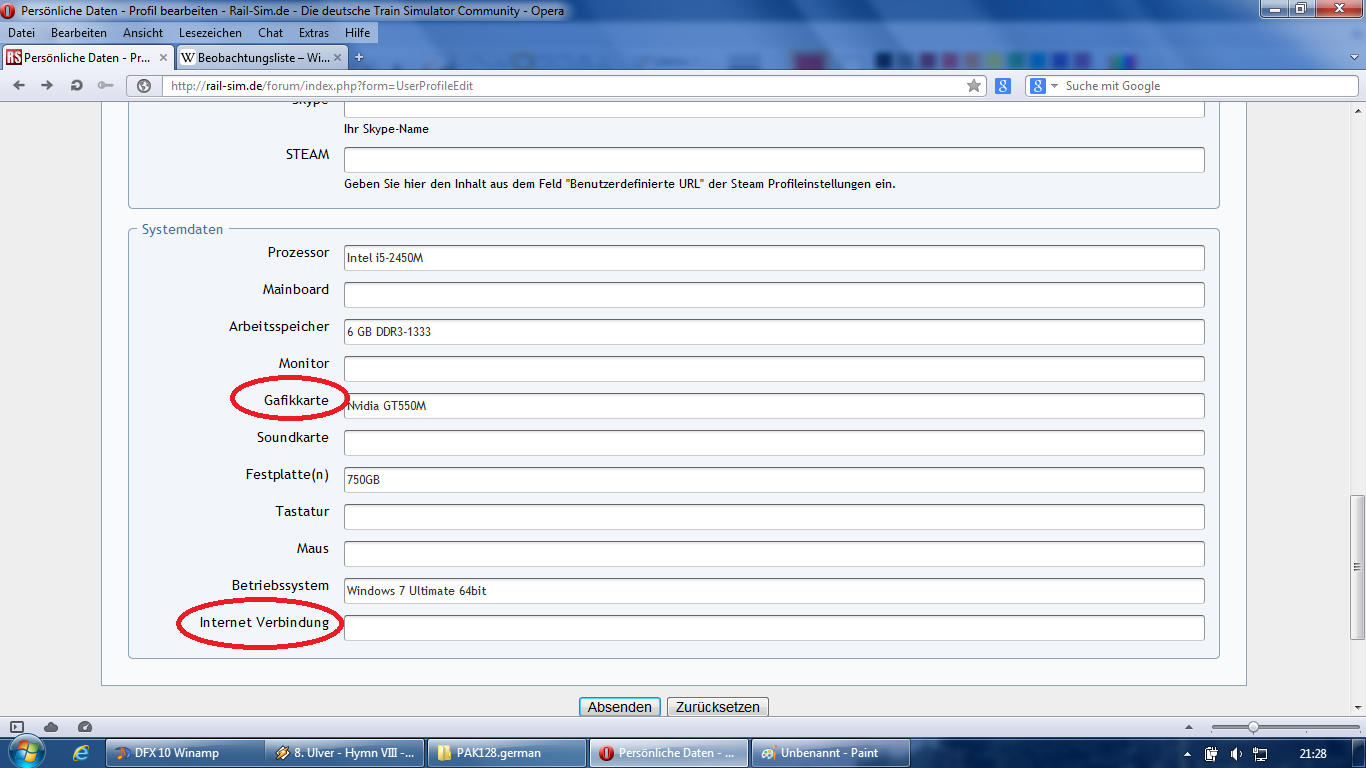Adjust the page zoom slider
This screenshot has width=1366, height=768.
coord(1253,727)
